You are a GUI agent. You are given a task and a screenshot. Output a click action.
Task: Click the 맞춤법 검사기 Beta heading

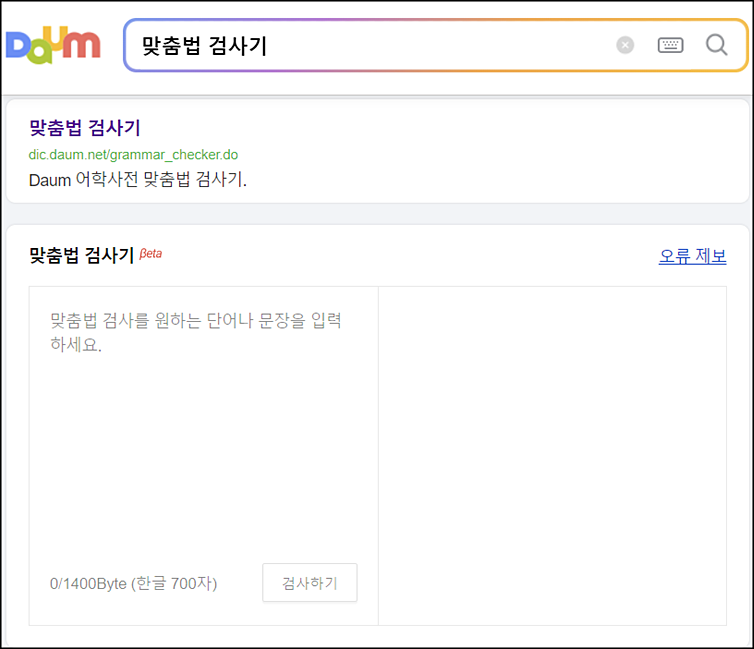(x=95, y=255)
